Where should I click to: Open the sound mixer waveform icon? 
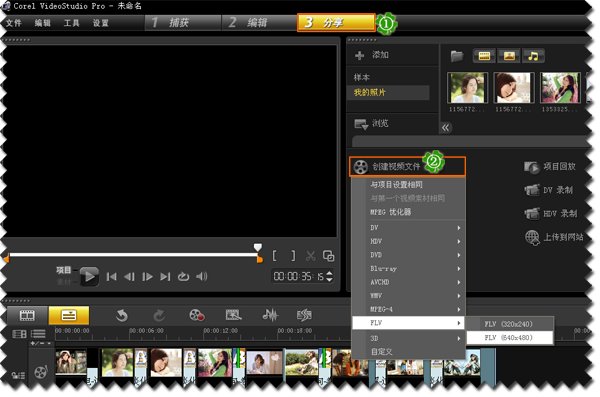[270, 315]
